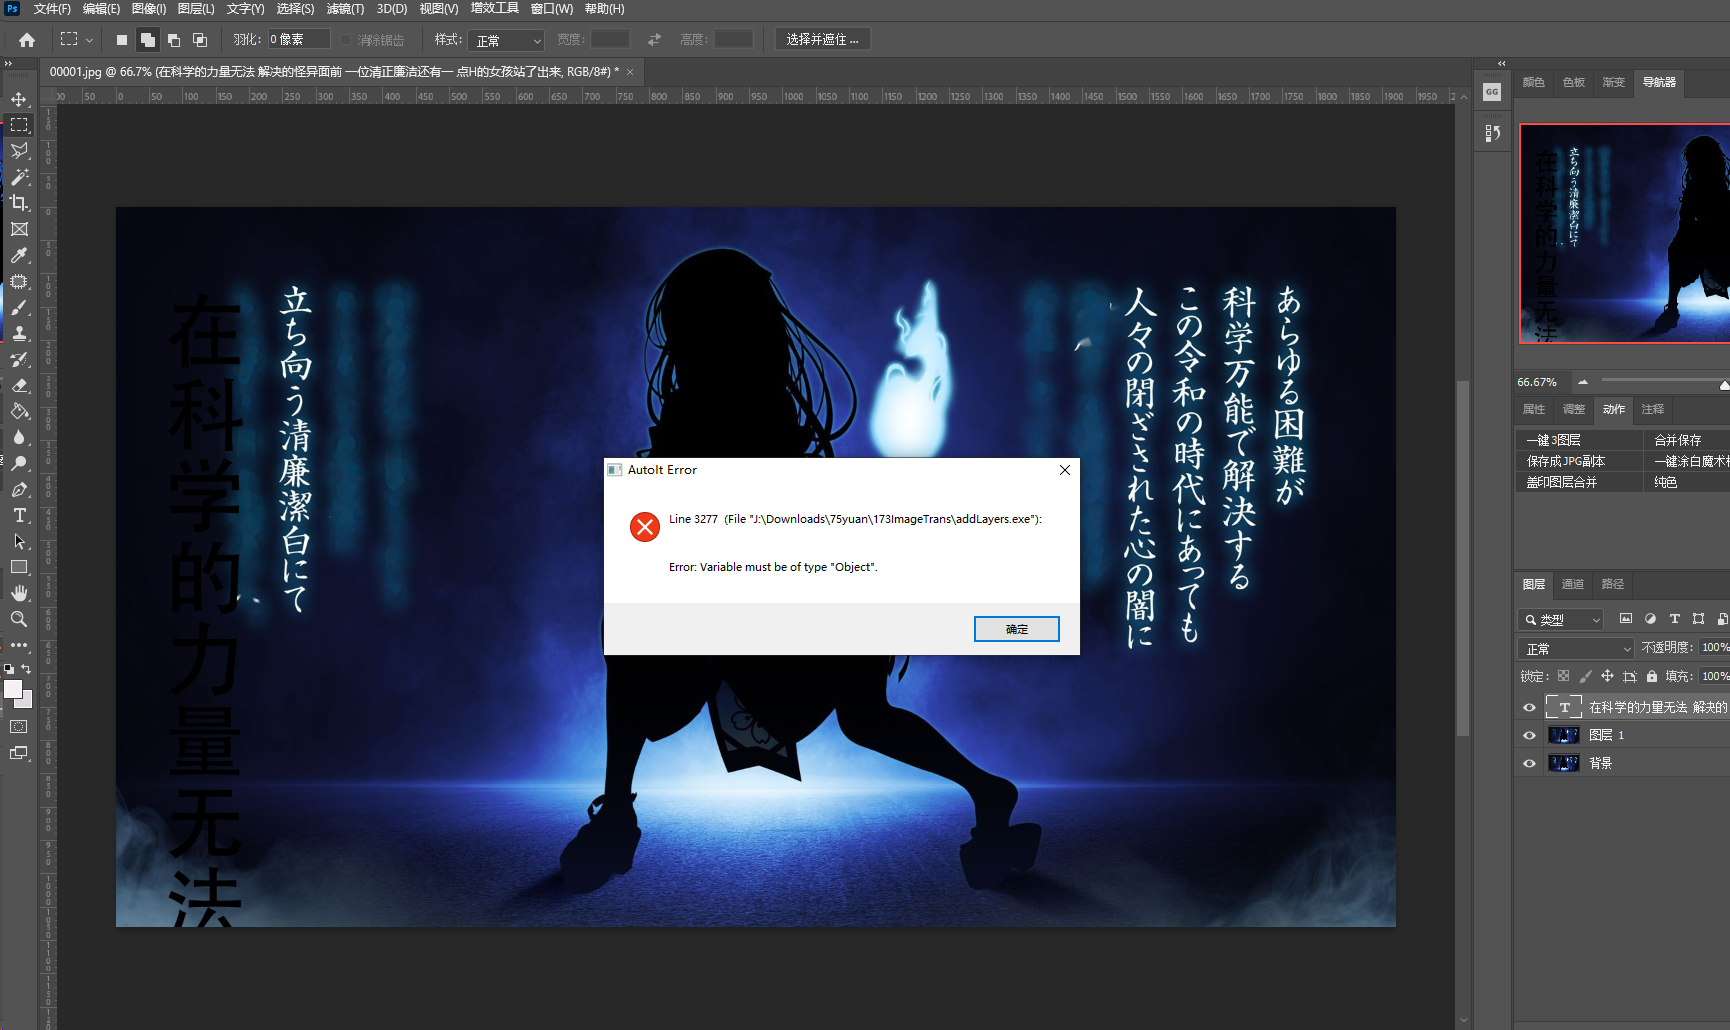
Task: Select the Eraser tool
Action: click(19, 385)
